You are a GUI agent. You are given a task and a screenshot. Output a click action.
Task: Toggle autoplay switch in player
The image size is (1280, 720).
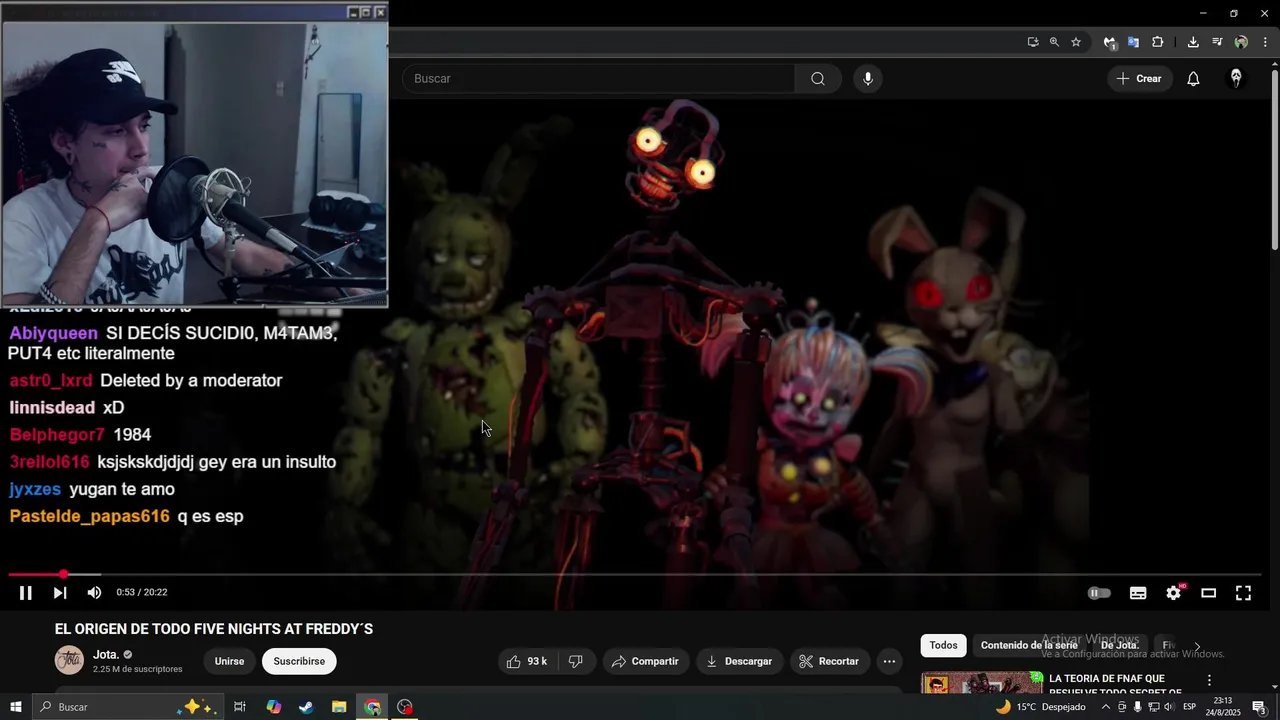[1099, 593]
